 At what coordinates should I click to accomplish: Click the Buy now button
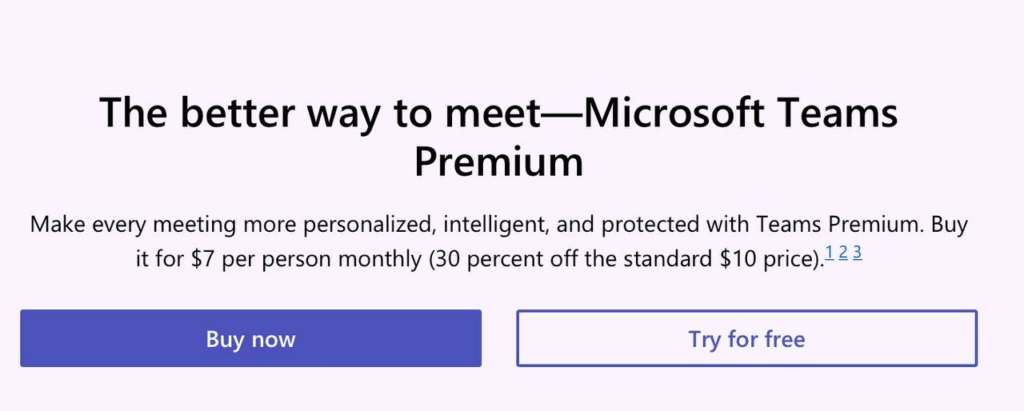[x=251, y=338]
